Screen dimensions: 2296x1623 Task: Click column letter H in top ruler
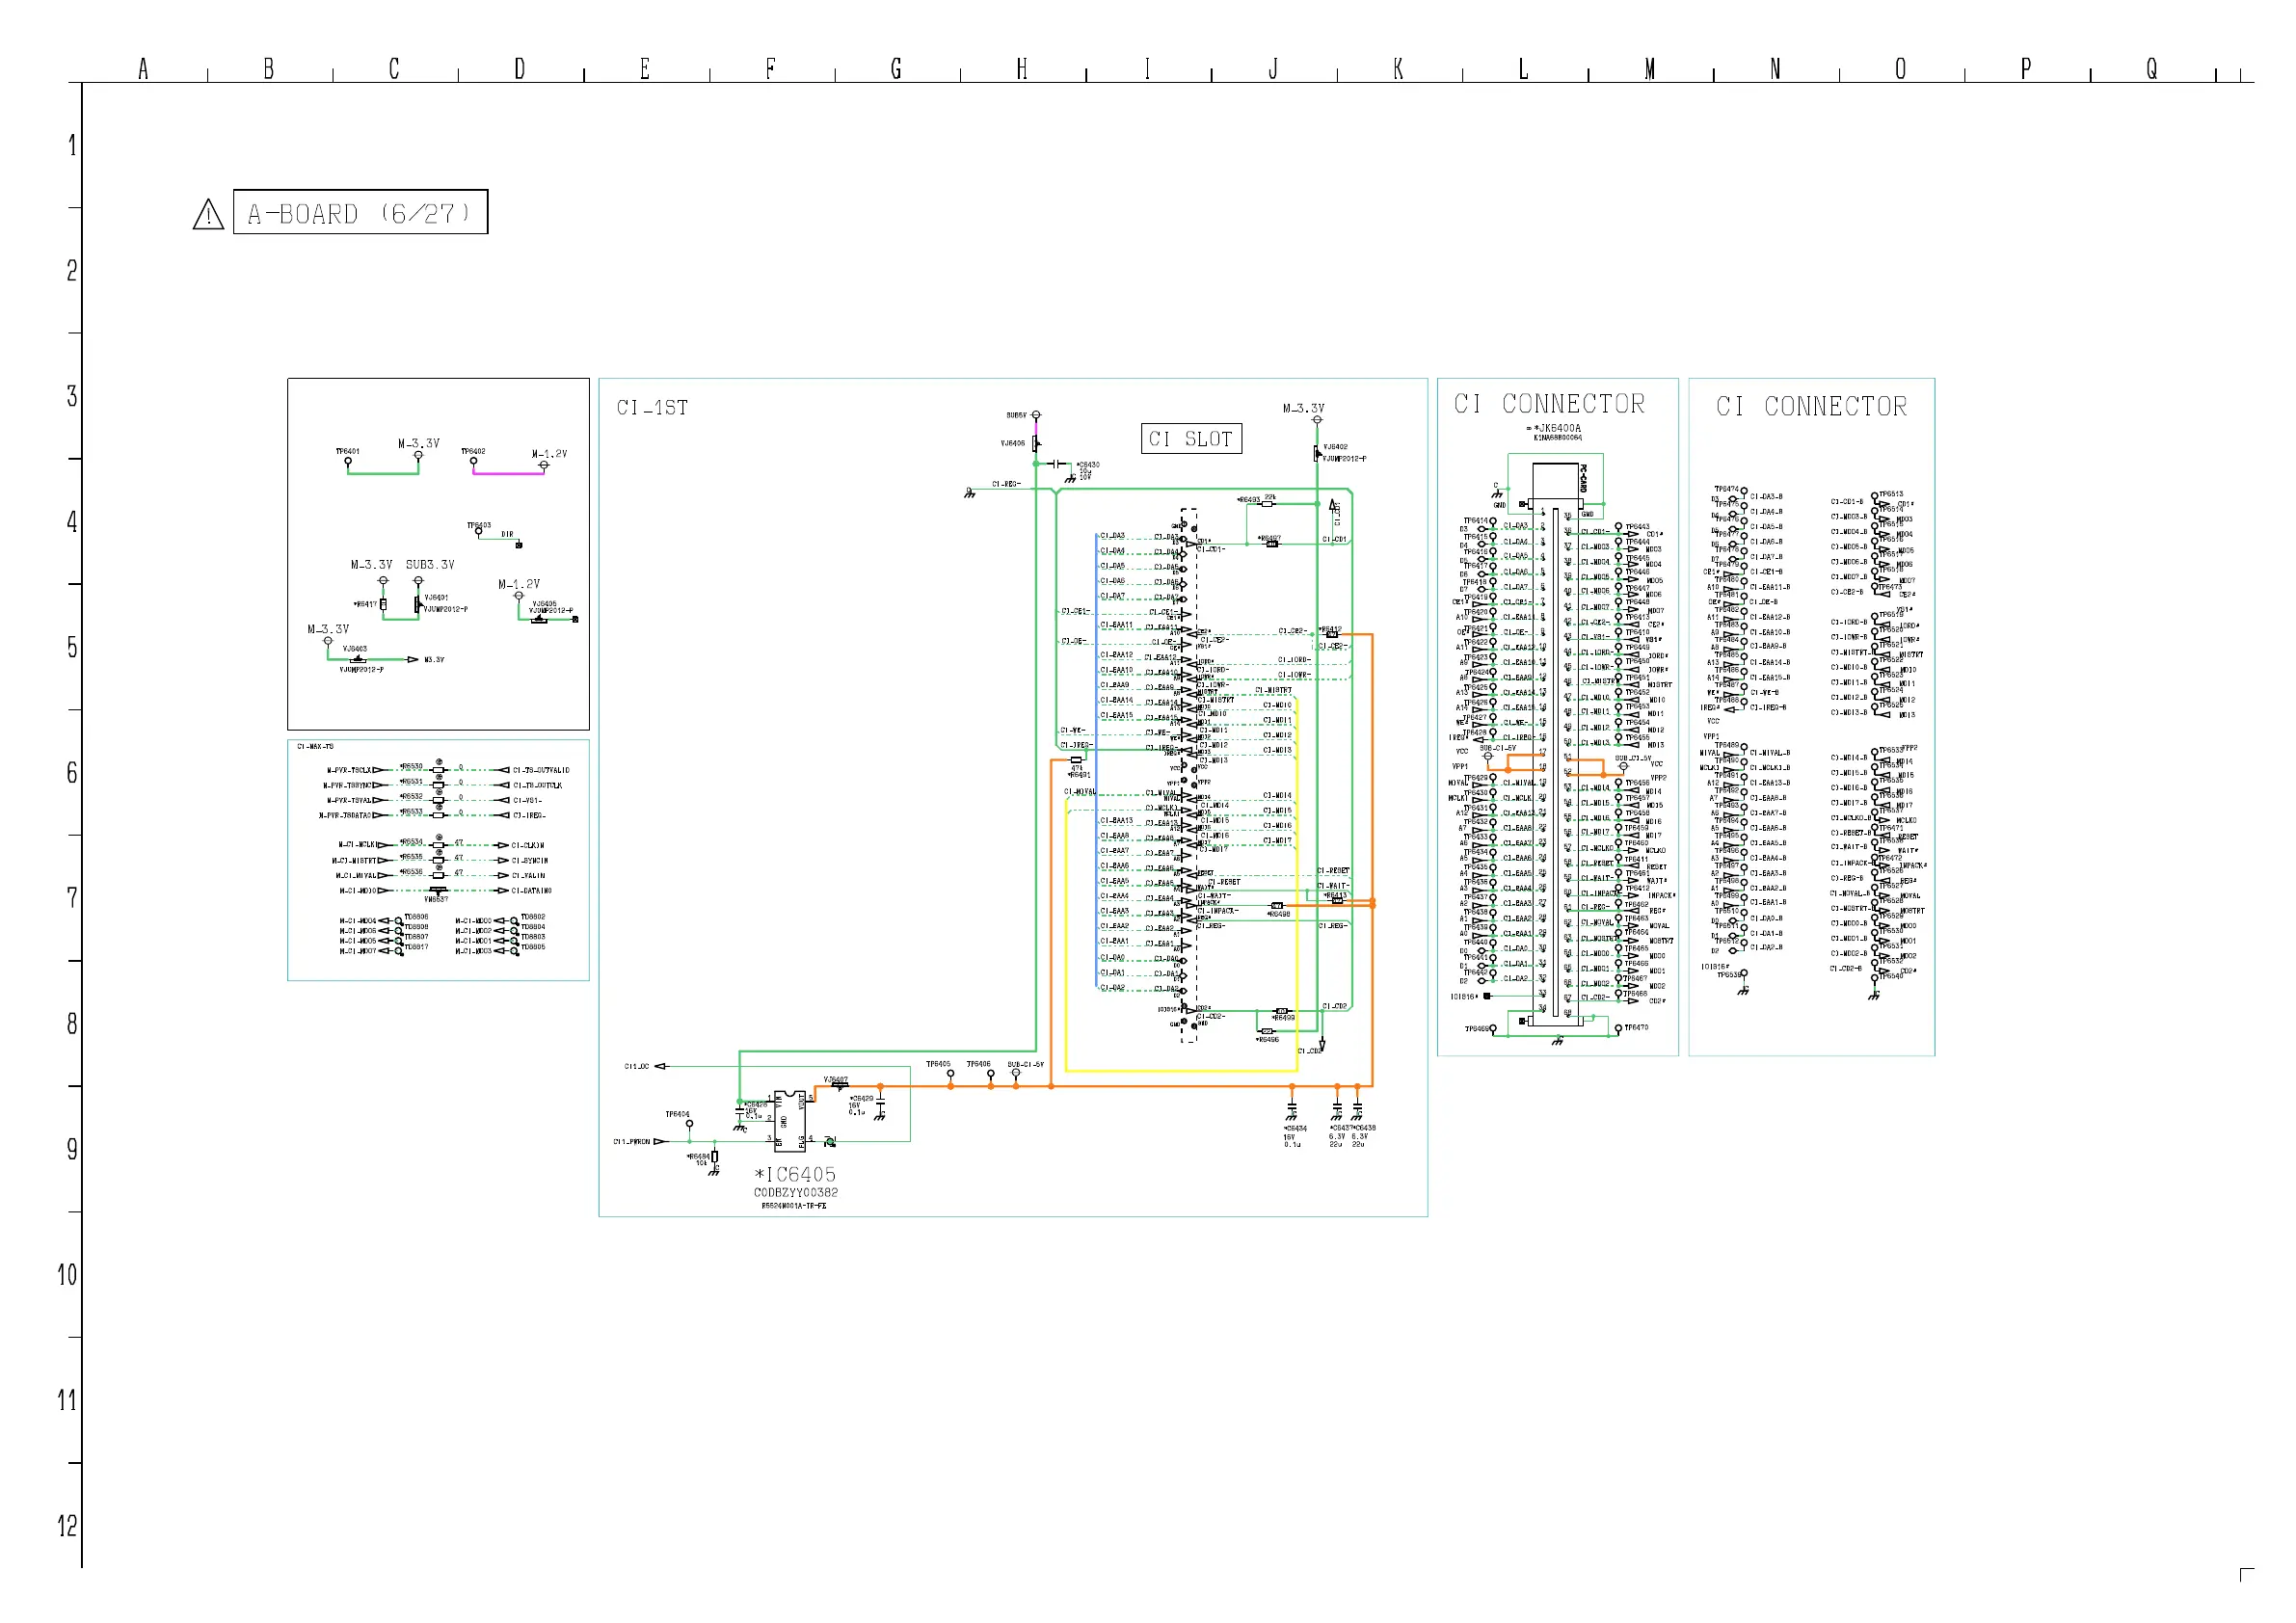point(1021,69)
